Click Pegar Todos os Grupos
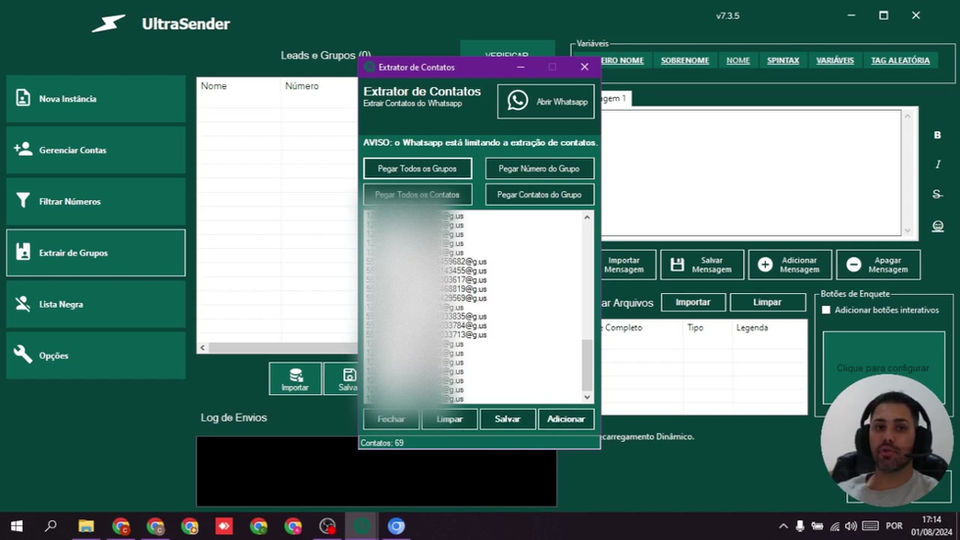 418,168
